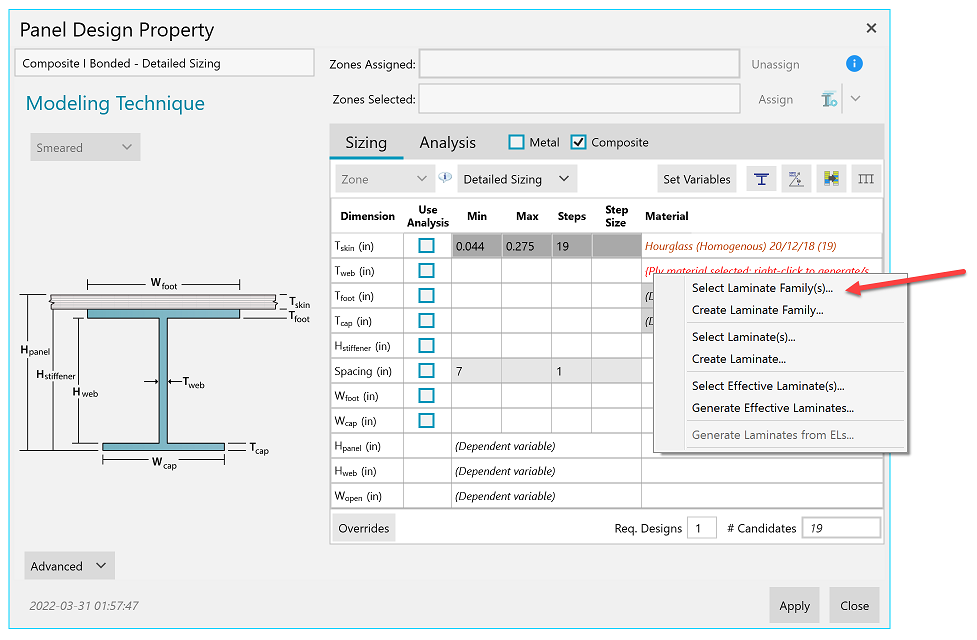Click the Tskin Min value 0.044
Viewport: 977px width, 640px height.
[477, 246]
